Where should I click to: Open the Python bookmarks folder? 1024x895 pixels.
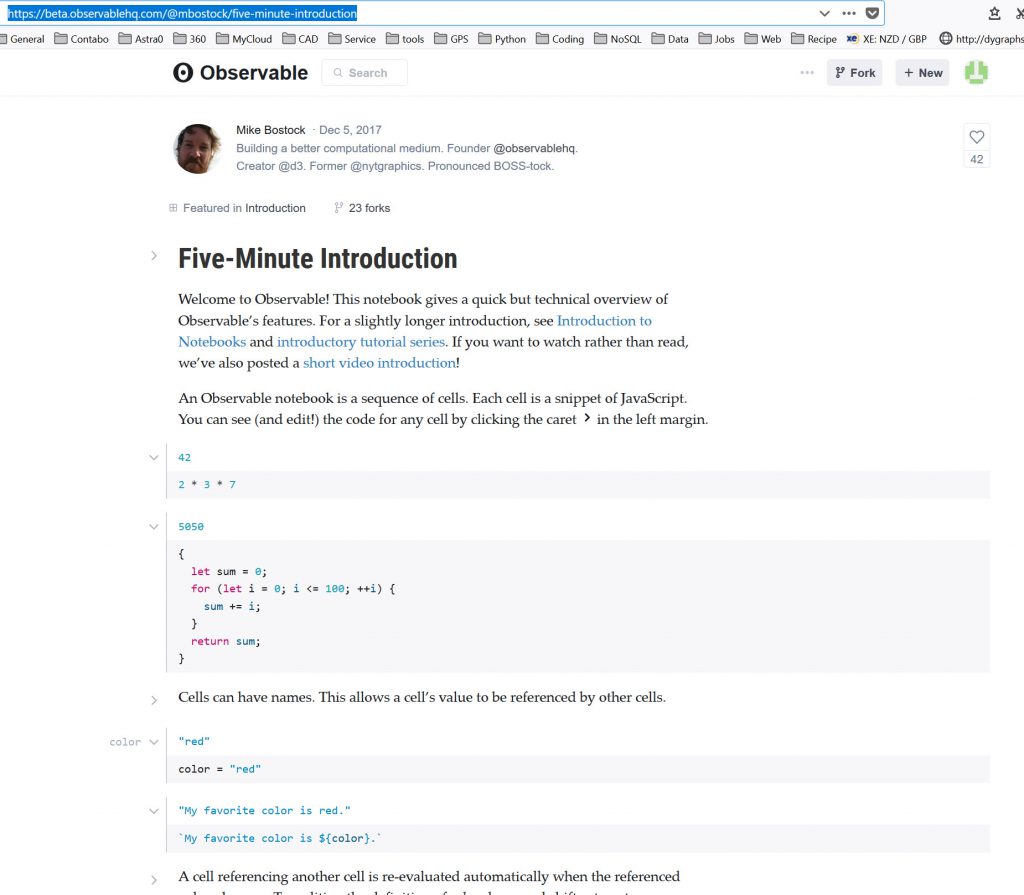(501, 39)
